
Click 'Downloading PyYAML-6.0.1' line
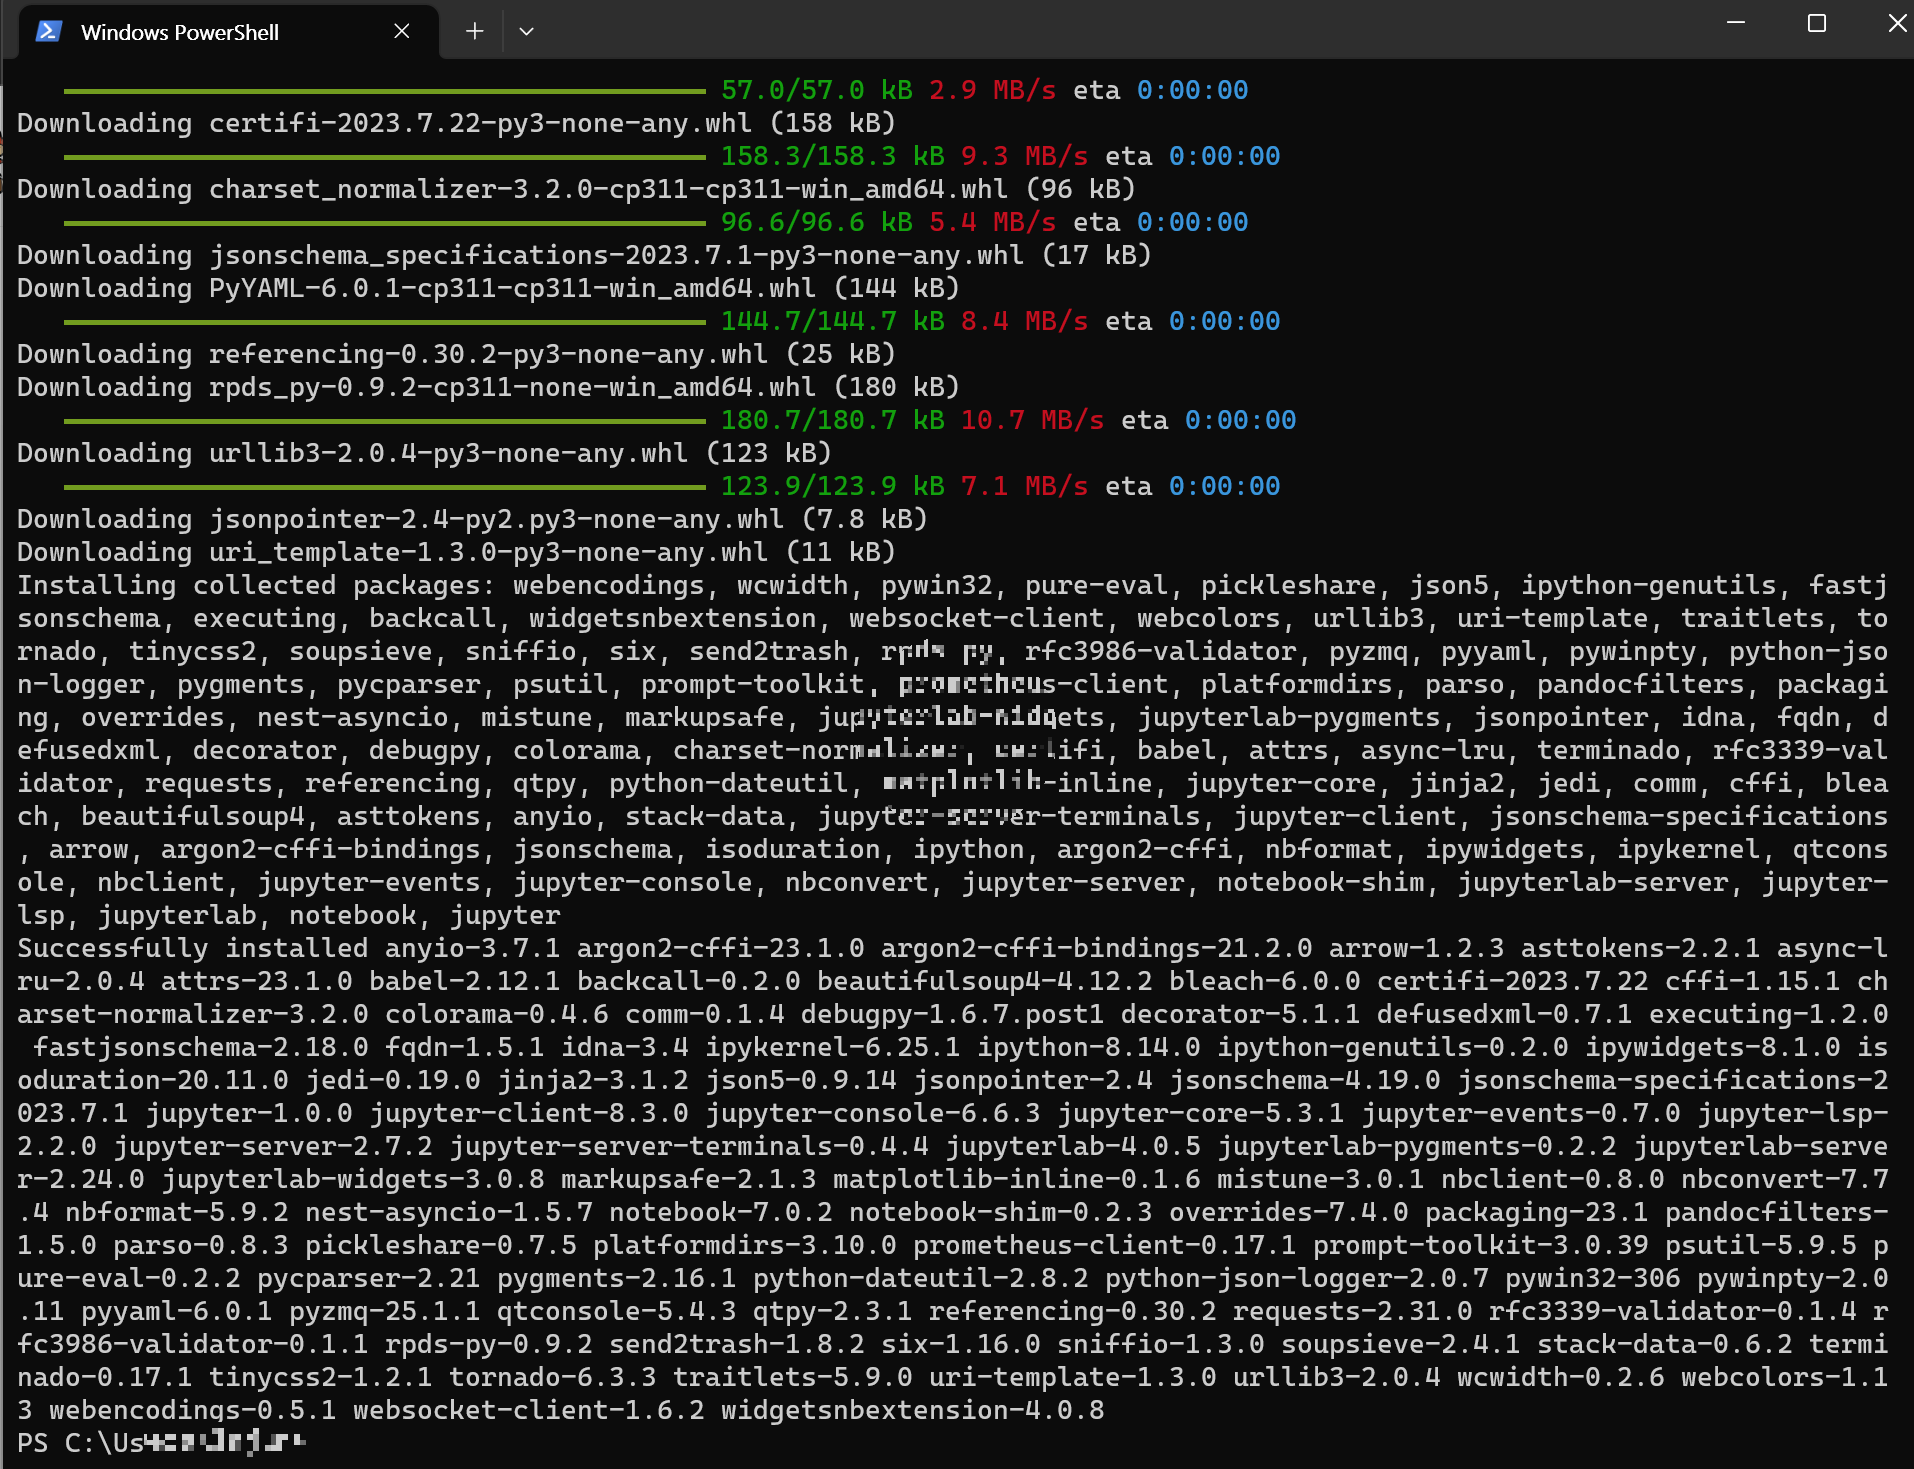click(488, 288)
